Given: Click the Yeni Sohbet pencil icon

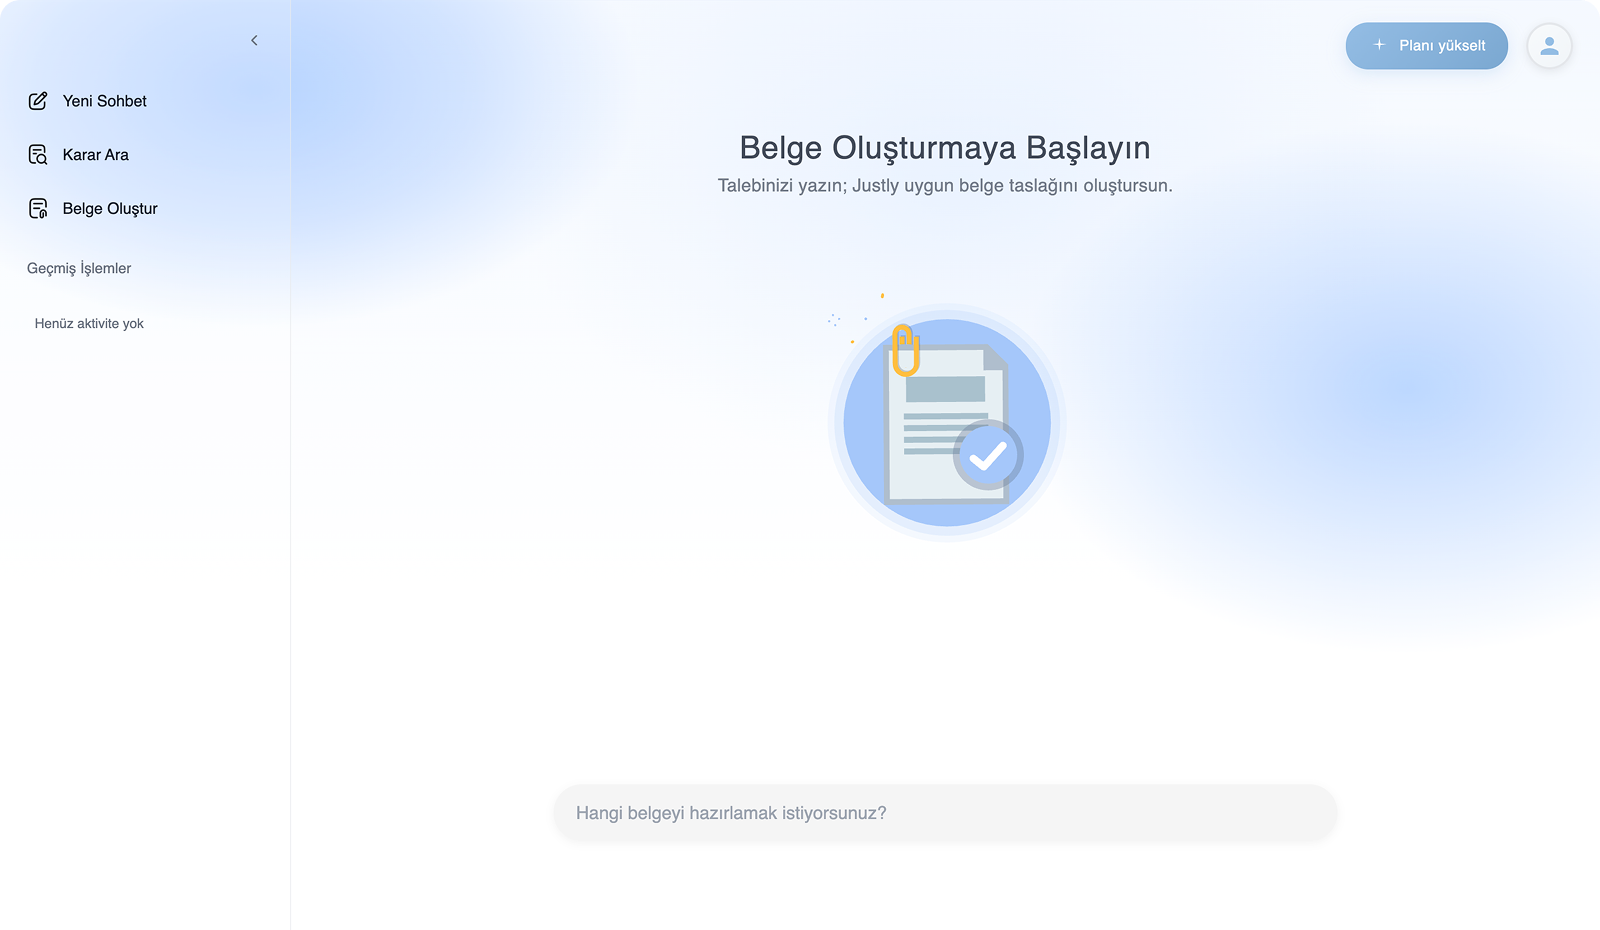Looking at the screenshot, I should point(38,101).
